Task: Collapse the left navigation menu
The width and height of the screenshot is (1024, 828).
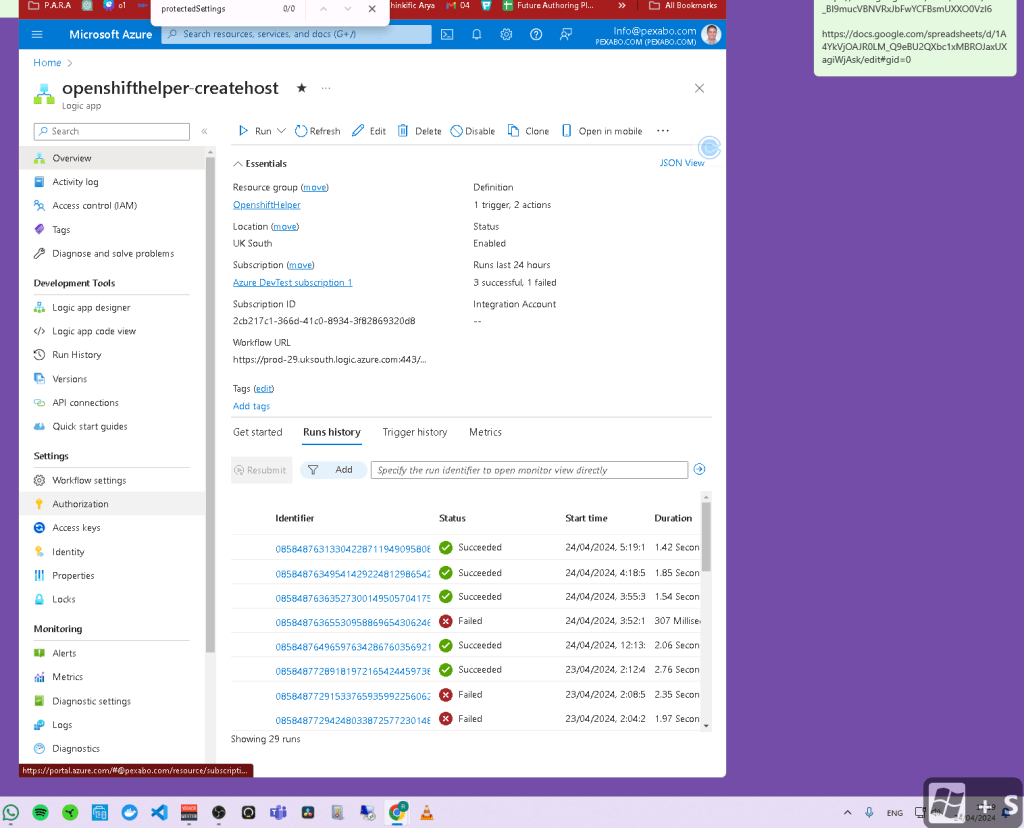Action: tap(204, 131)
